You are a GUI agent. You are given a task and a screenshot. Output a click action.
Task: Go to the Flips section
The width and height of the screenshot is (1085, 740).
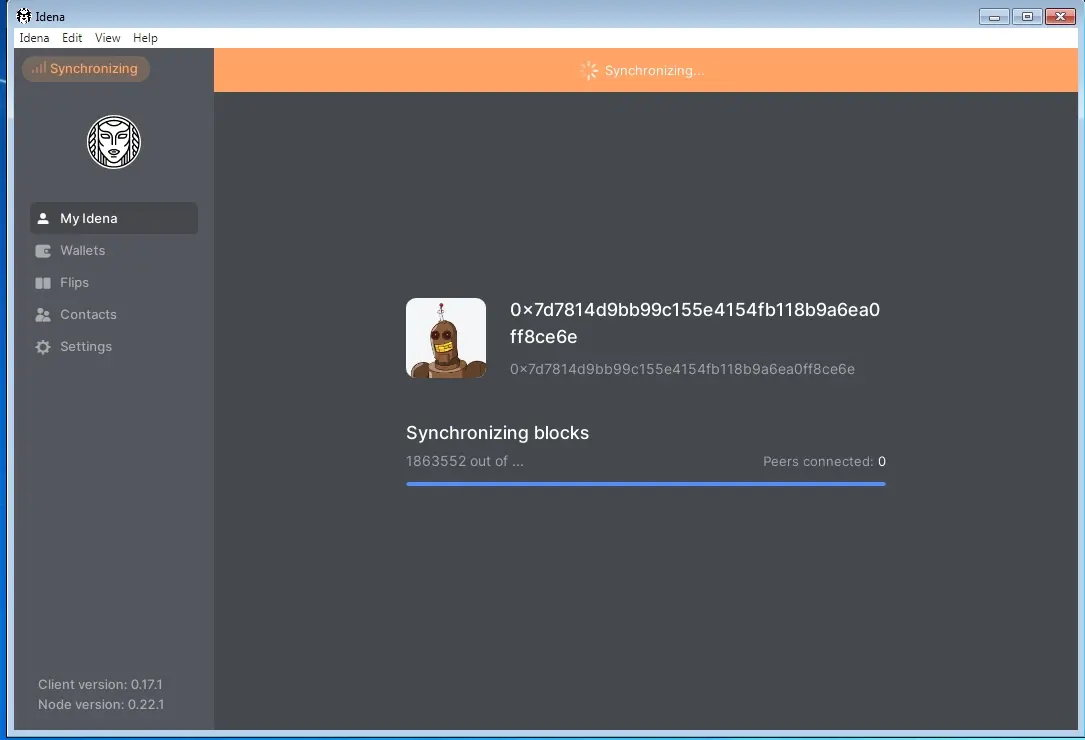coord(113,282)
